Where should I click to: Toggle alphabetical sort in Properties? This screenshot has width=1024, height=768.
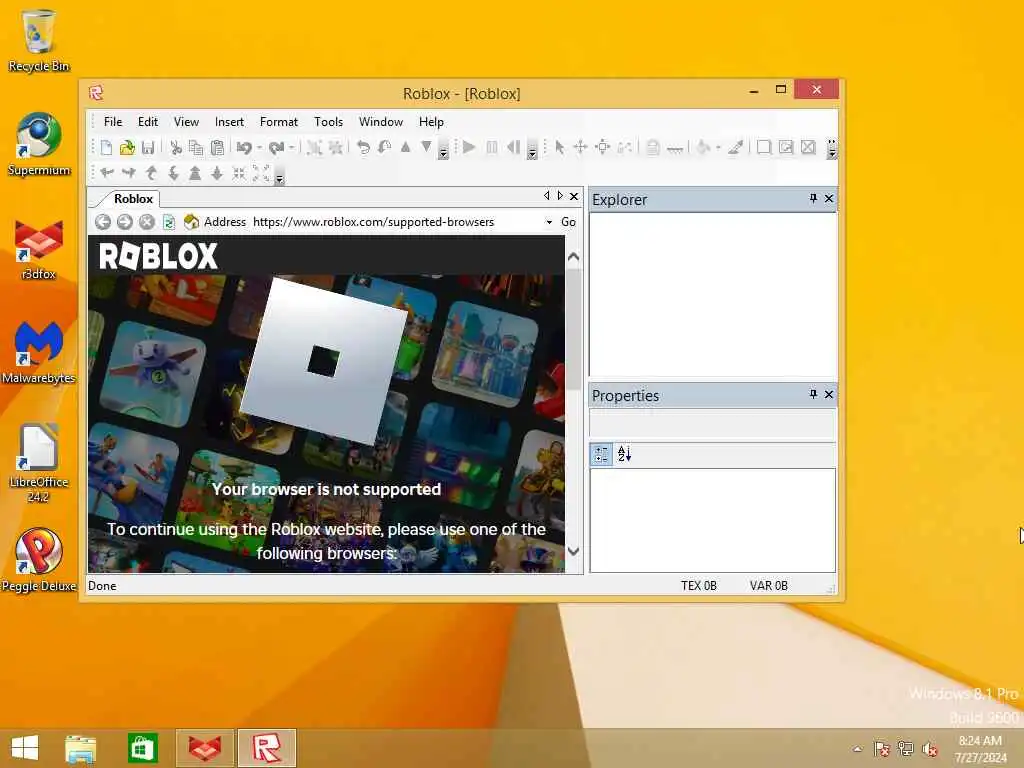coord(624,454)
